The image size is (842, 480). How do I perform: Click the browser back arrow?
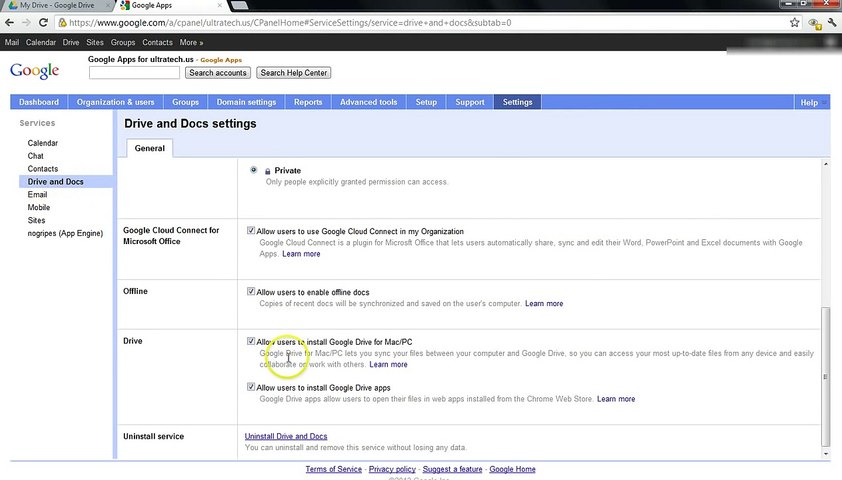(x=9, y=23)
